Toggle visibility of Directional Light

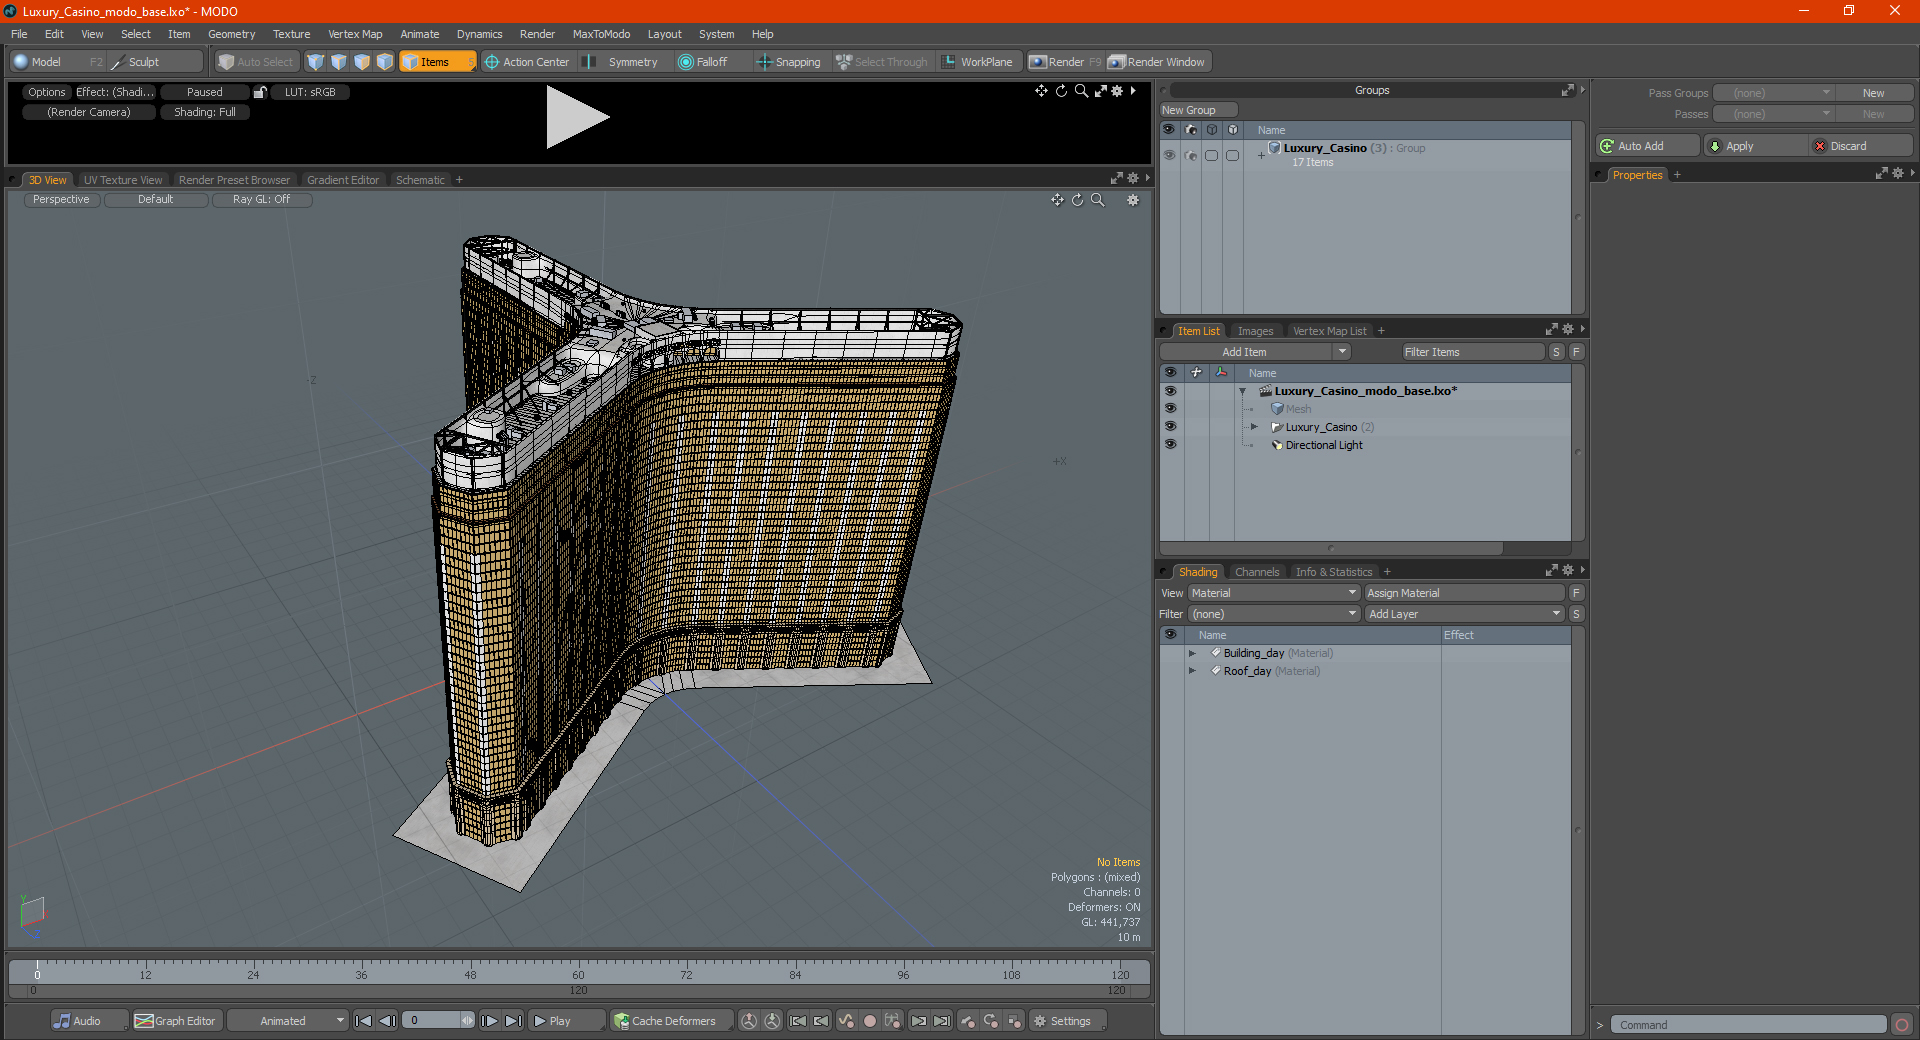click(1170, 445)
